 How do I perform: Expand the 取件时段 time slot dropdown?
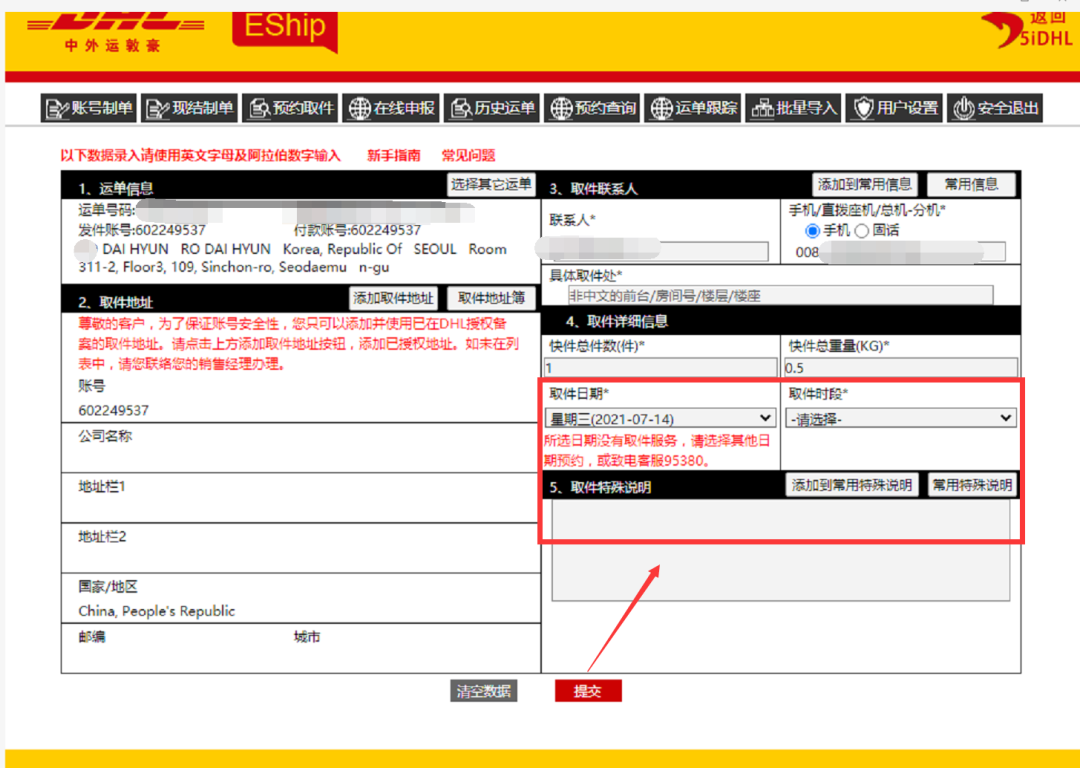(x=900, y=417)
